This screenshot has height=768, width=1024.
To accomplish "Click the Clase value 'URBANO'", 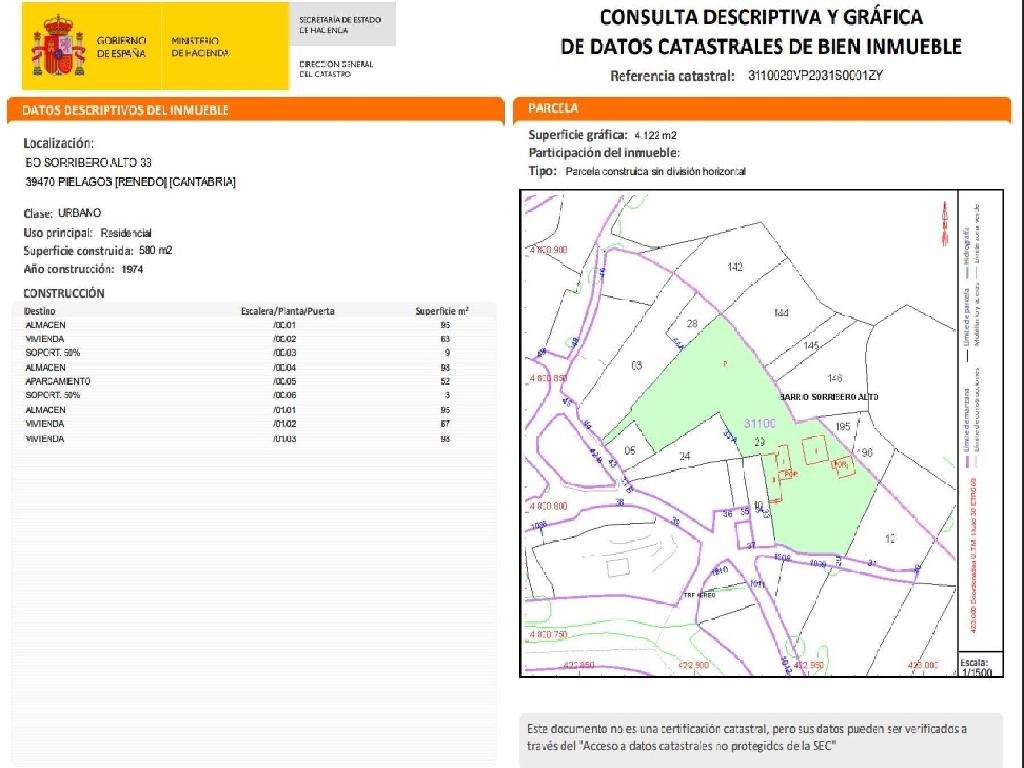I will point(80,213).
